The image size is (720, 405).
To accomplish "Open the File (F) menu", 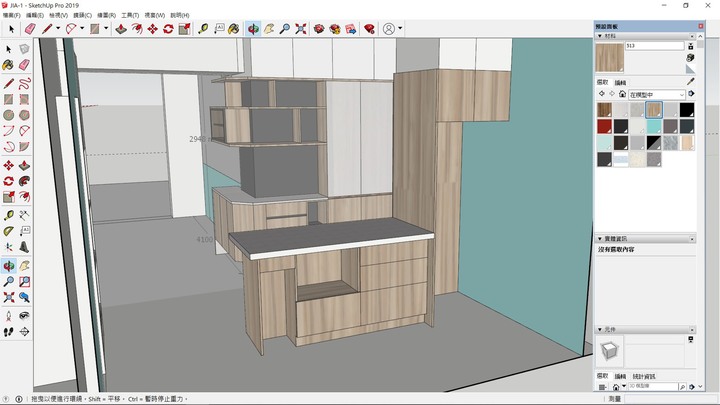I will pos(11,15).
